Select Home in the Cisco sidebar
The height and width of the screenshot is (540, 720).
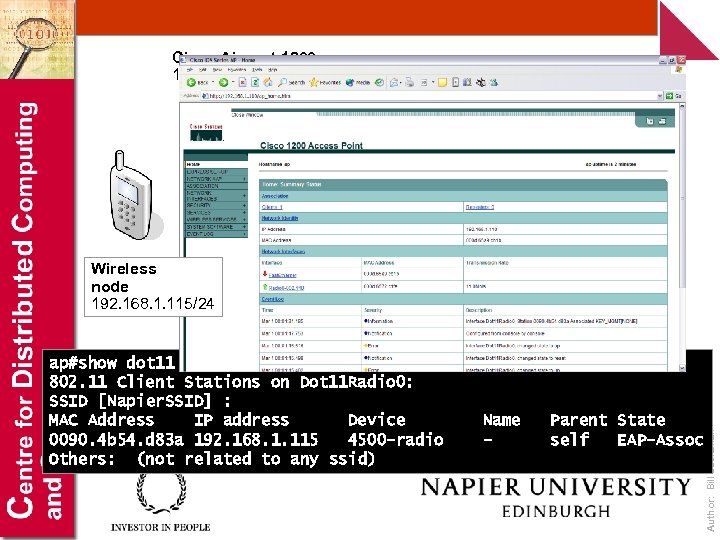[x=216, y=164]
